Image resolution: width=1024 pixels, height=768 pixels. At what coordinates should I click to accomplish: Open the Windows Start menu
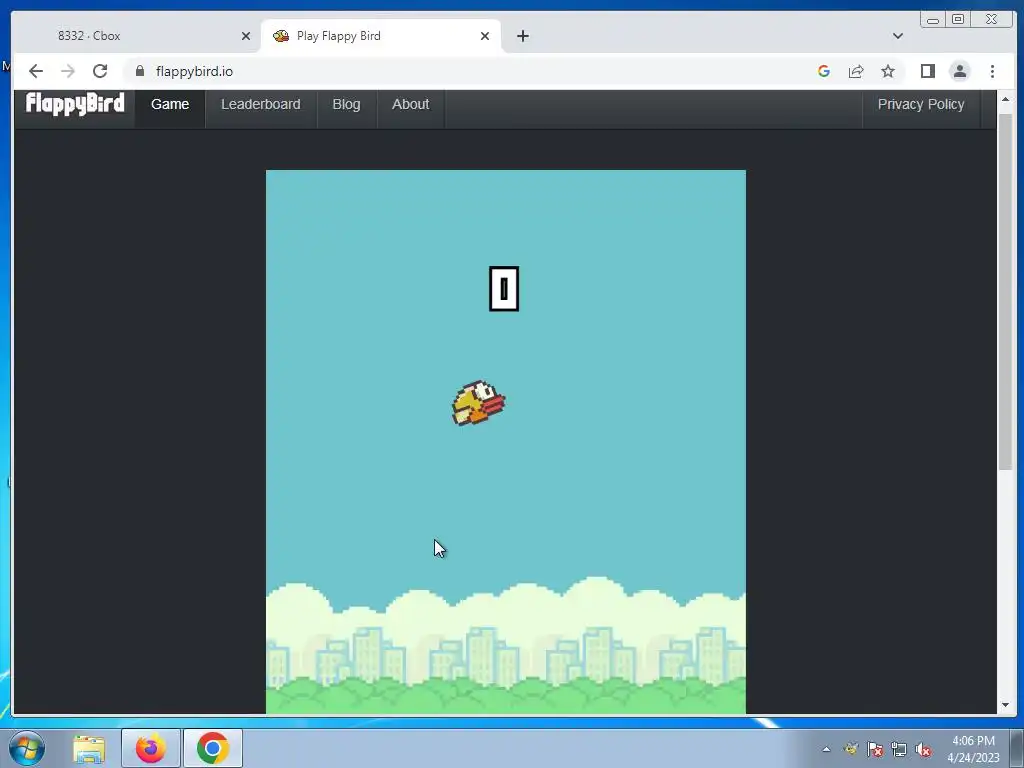26,748
